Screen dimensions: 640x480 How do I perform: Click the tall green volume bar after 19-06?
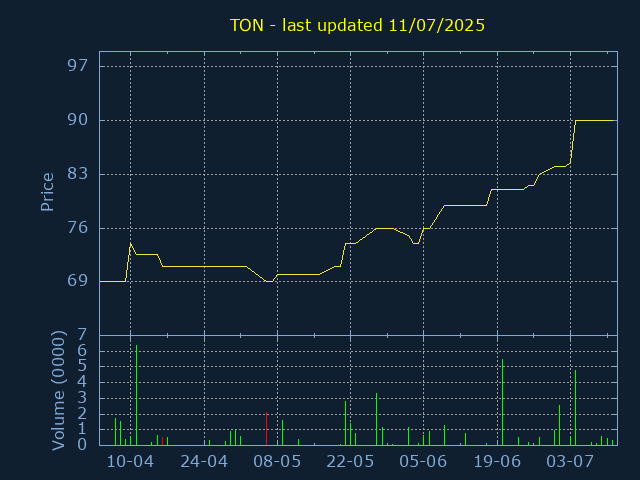pyautogui.click(x=502, y=402)
